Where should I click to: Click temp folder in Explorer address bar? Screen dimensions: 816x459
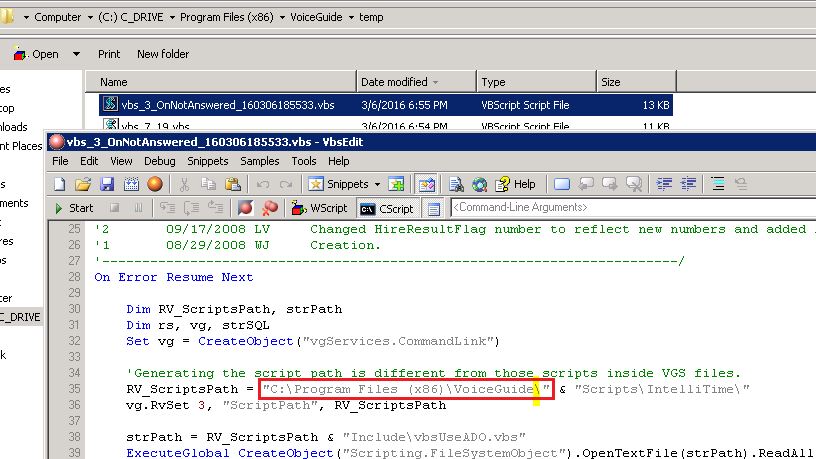pyautogui.click(x=371, y=18)
